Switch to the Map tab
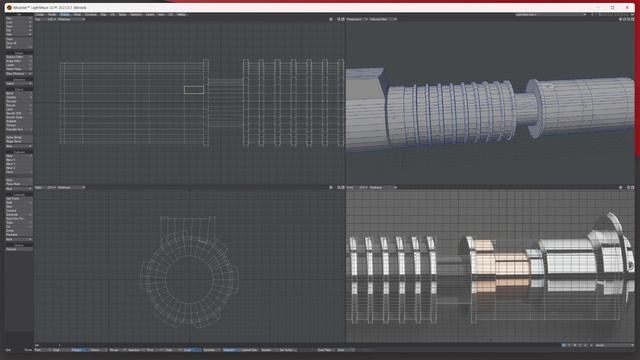Screen dimensions: 640x360 pyautogui.click(x=103, y=15)
